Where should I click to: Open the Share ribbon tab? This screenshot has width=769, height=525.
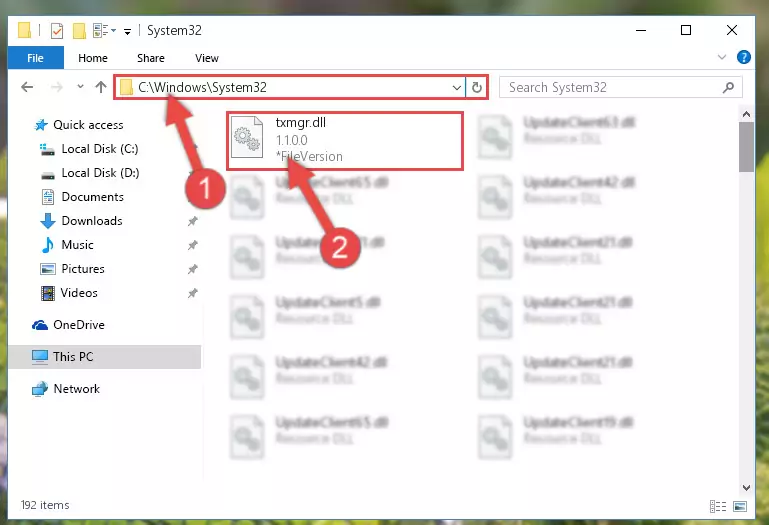click(x=151, y=58)
